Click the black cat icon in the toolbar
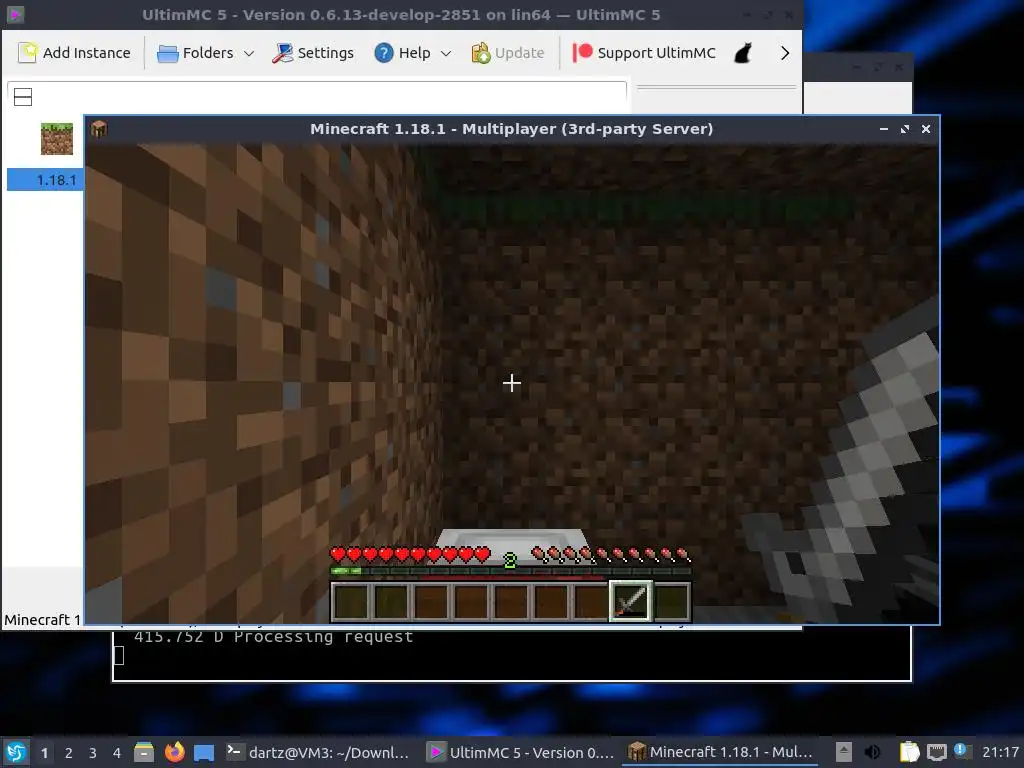Image resolution: width=1024 pixels, height=768 pixels. [x=743, y=53]
